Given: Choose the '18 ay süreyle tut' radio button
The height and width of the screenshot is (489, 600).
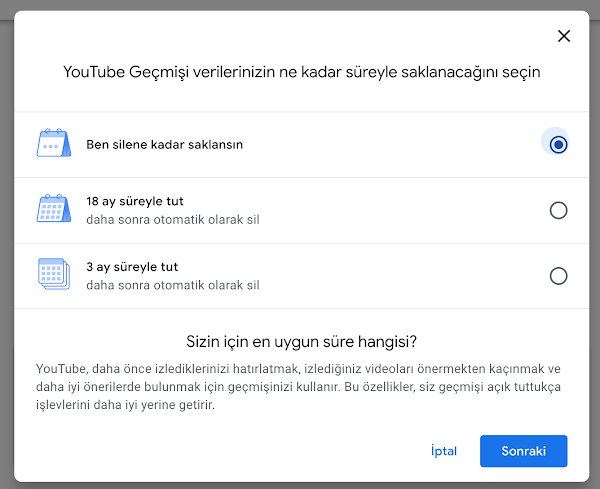Looking at the screenshot, I should point(558,210).
